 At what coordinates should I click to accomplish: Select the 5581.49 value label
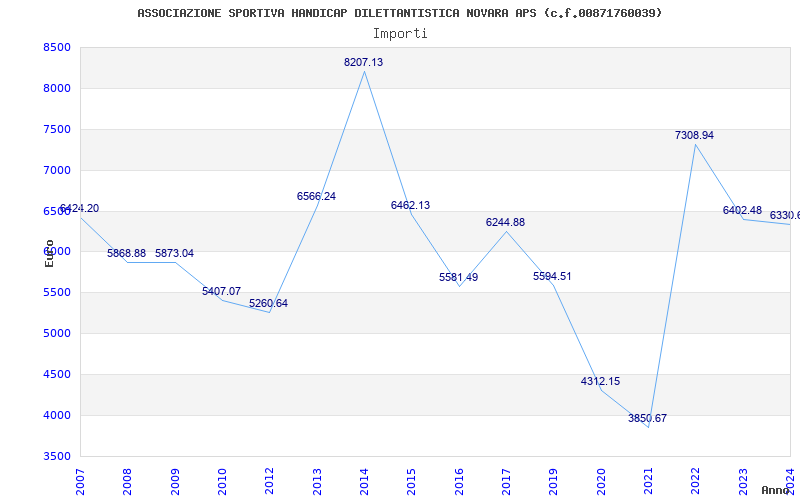(x=459, y=277)
